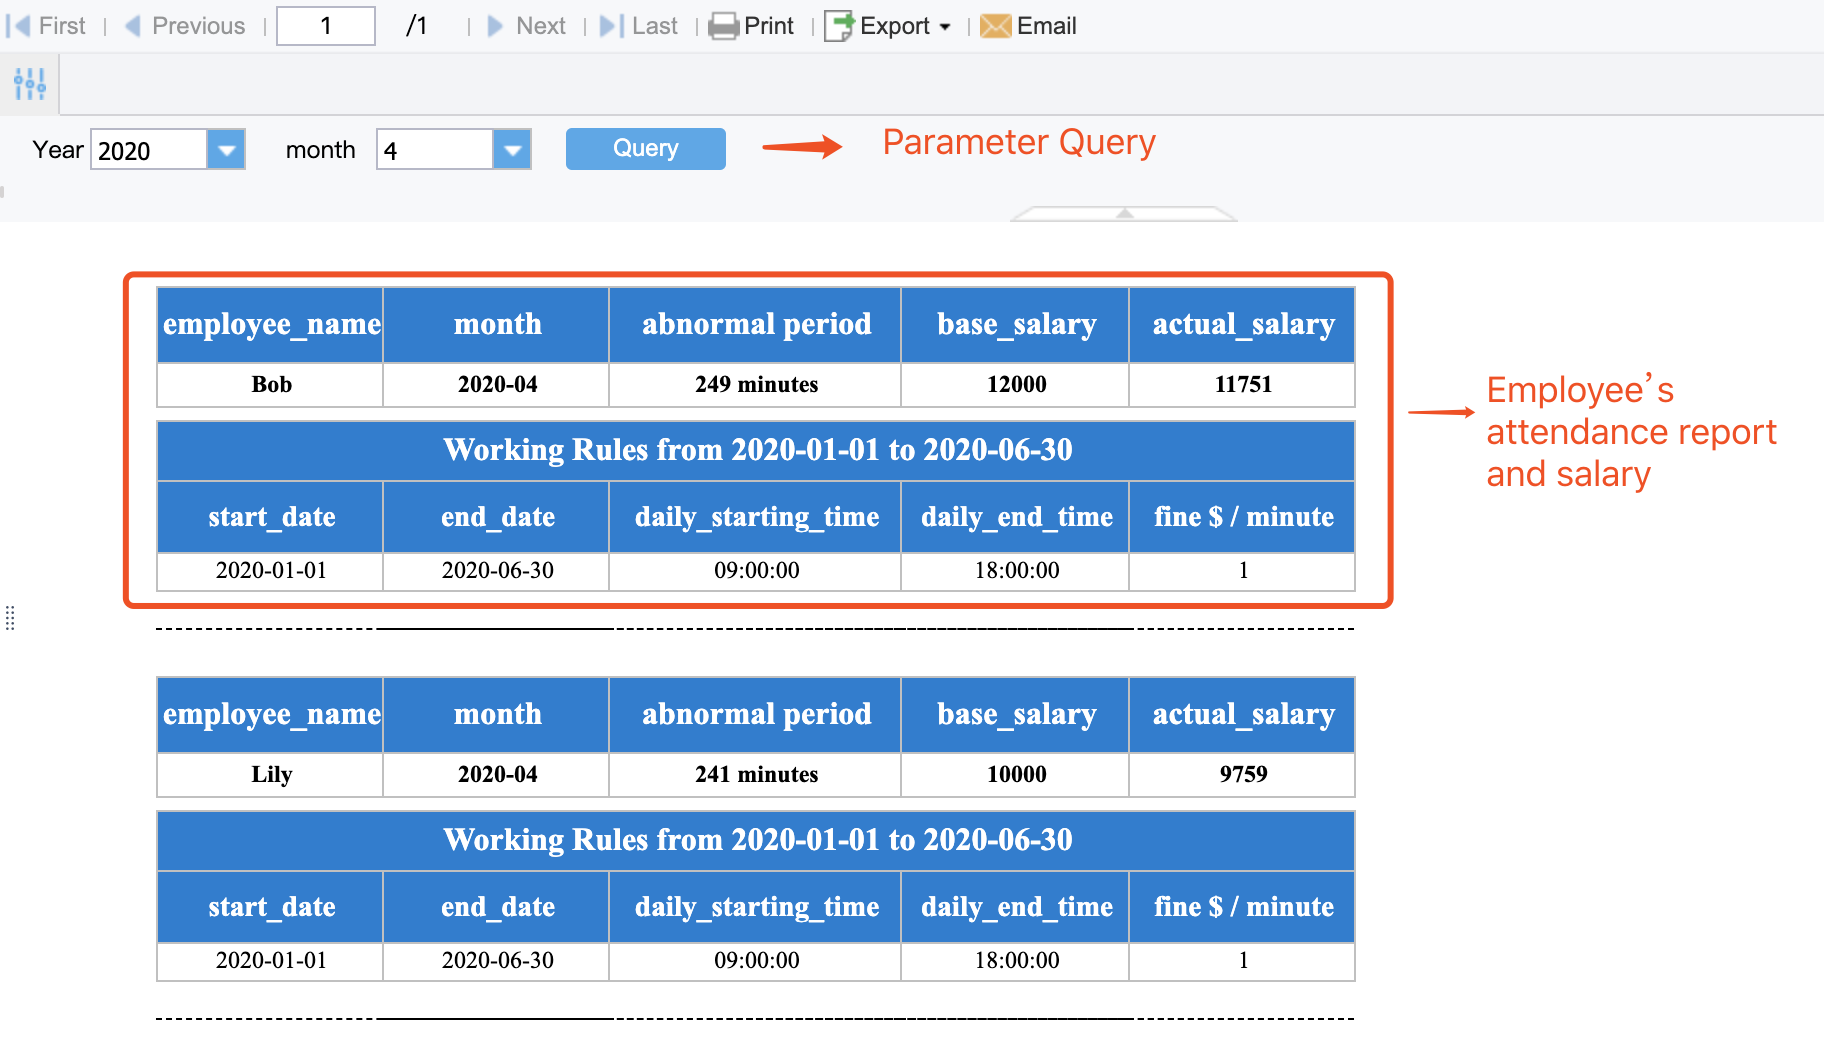The width and height of the screenshot is (1824, 1046).
Task: Click Bob's end_date value 2020-06-30
Action: point(497,570)
